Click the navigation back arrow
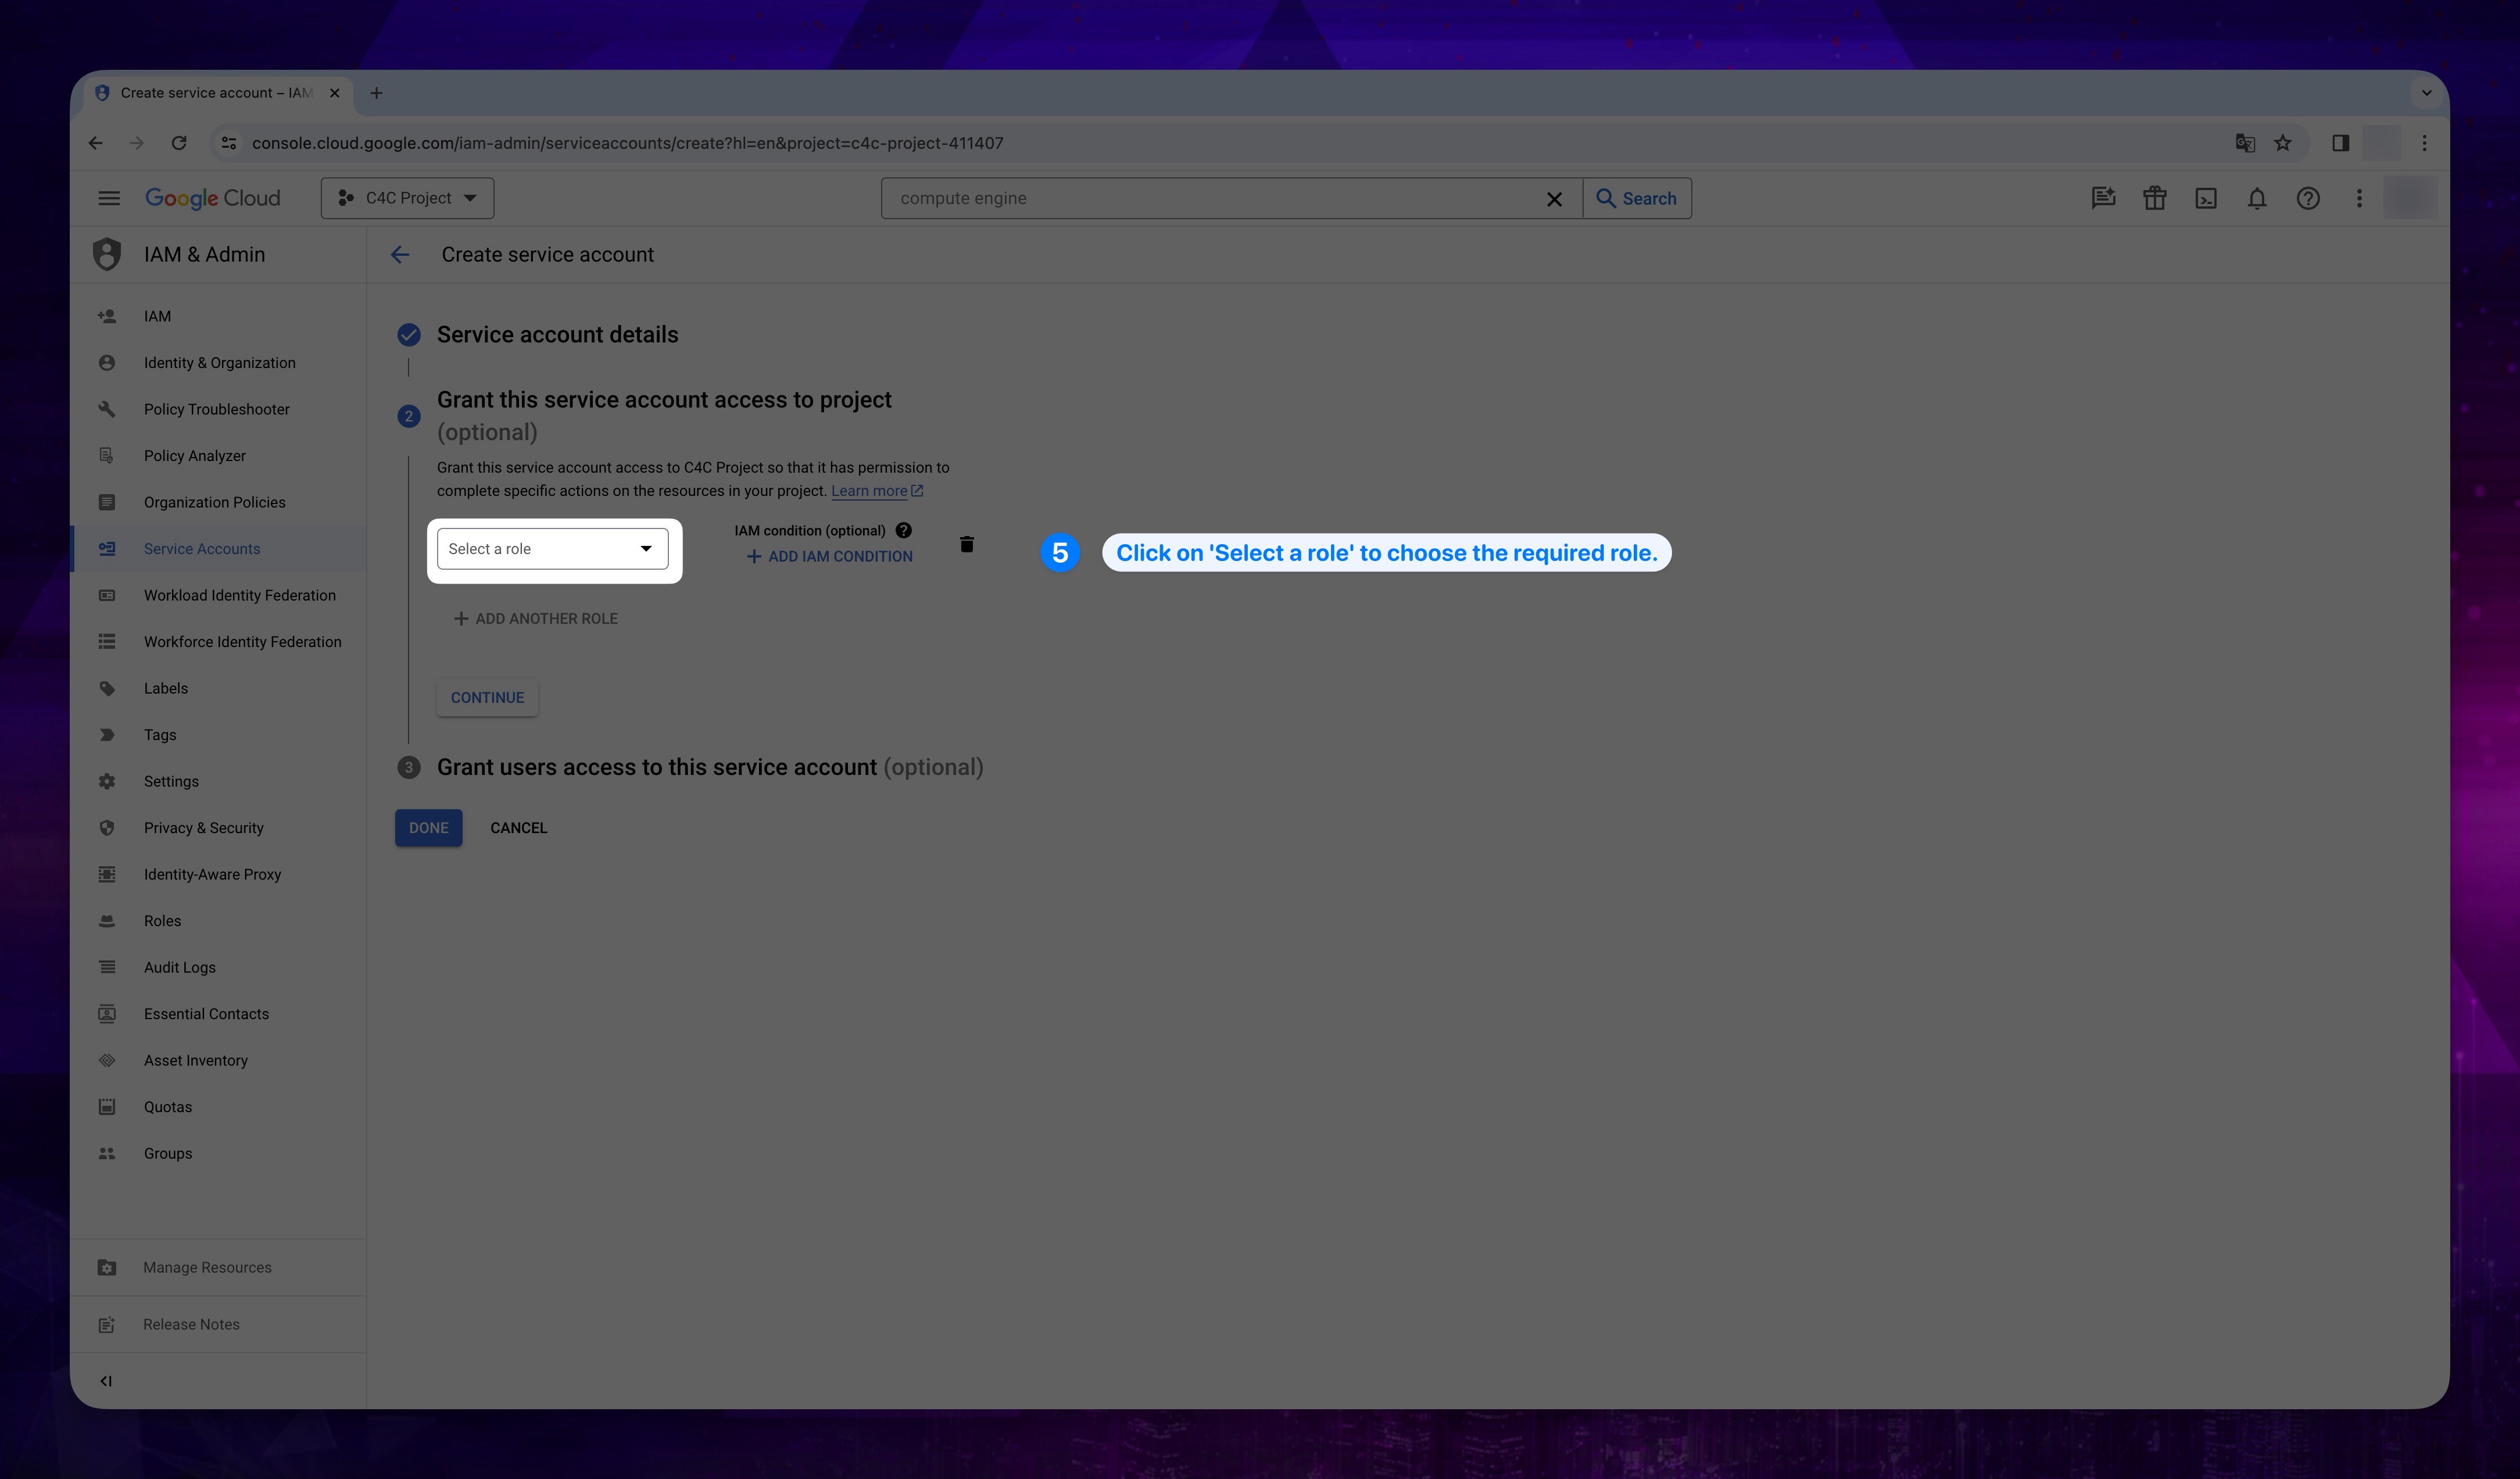Image resolution: width=2520 pixels, height=1479 pixels. 399,253
